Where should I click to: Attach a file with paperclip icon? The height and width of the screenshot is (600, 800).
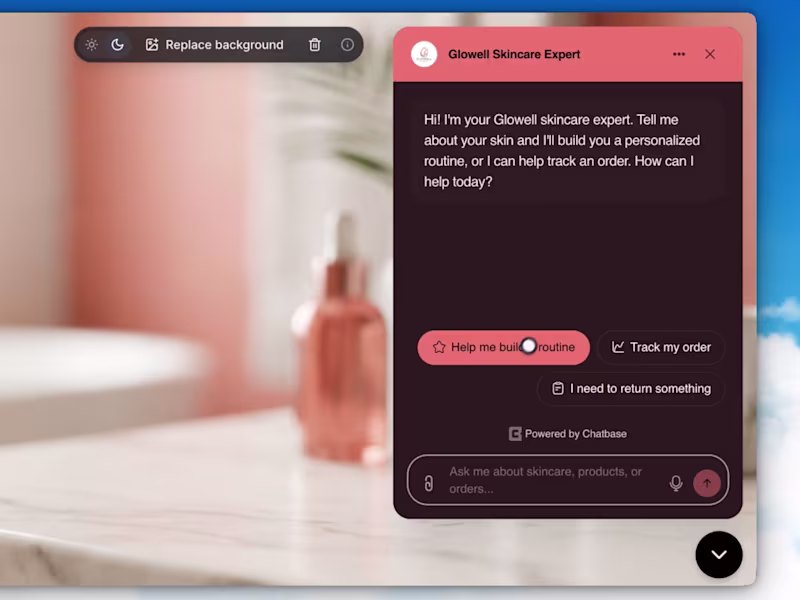coord(429,483)
